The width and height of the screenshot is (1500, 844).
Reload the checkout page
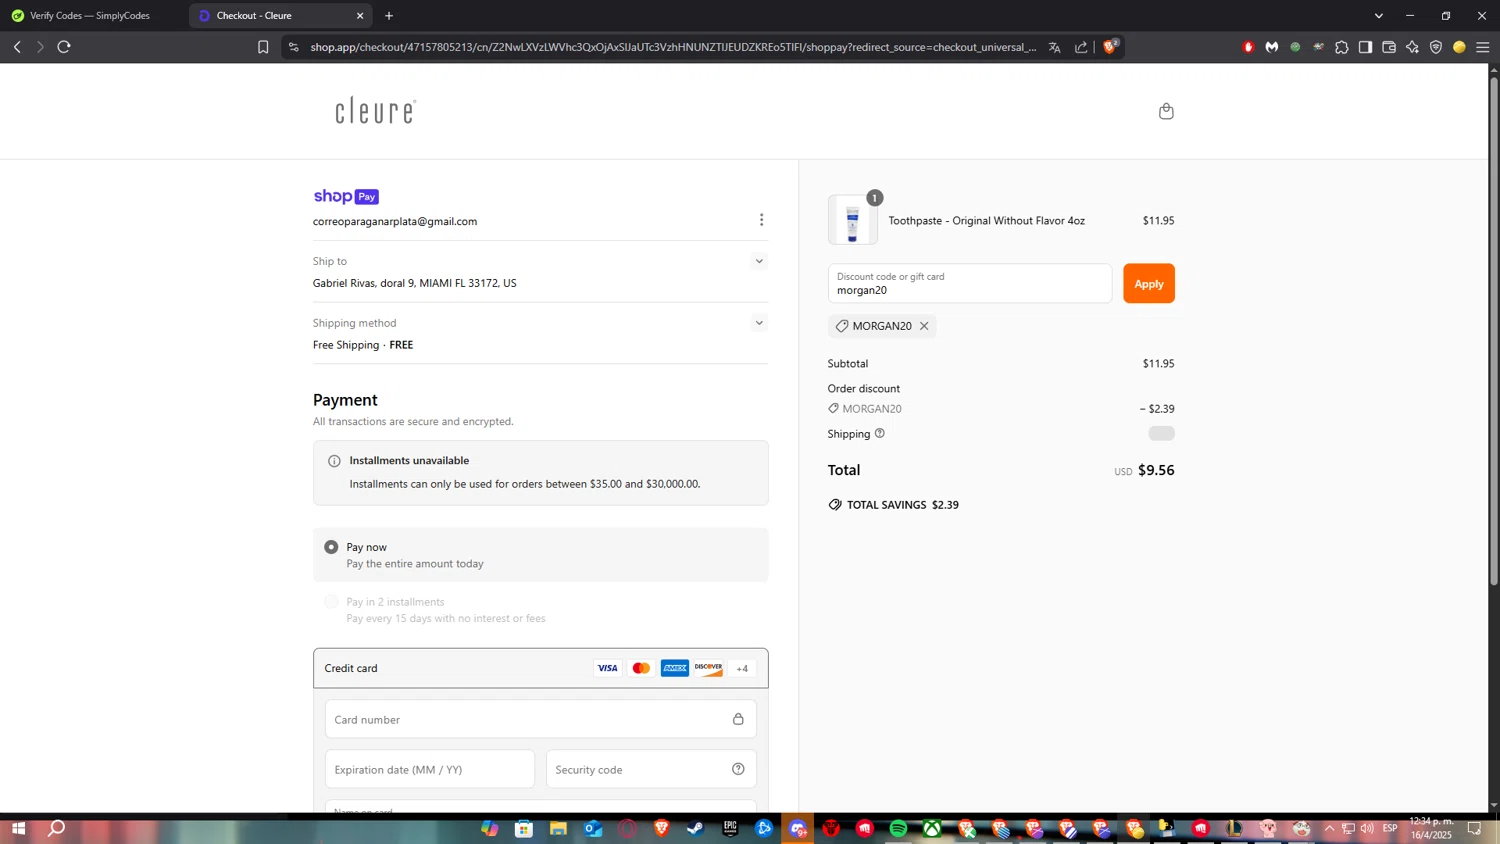click(64, 47)
